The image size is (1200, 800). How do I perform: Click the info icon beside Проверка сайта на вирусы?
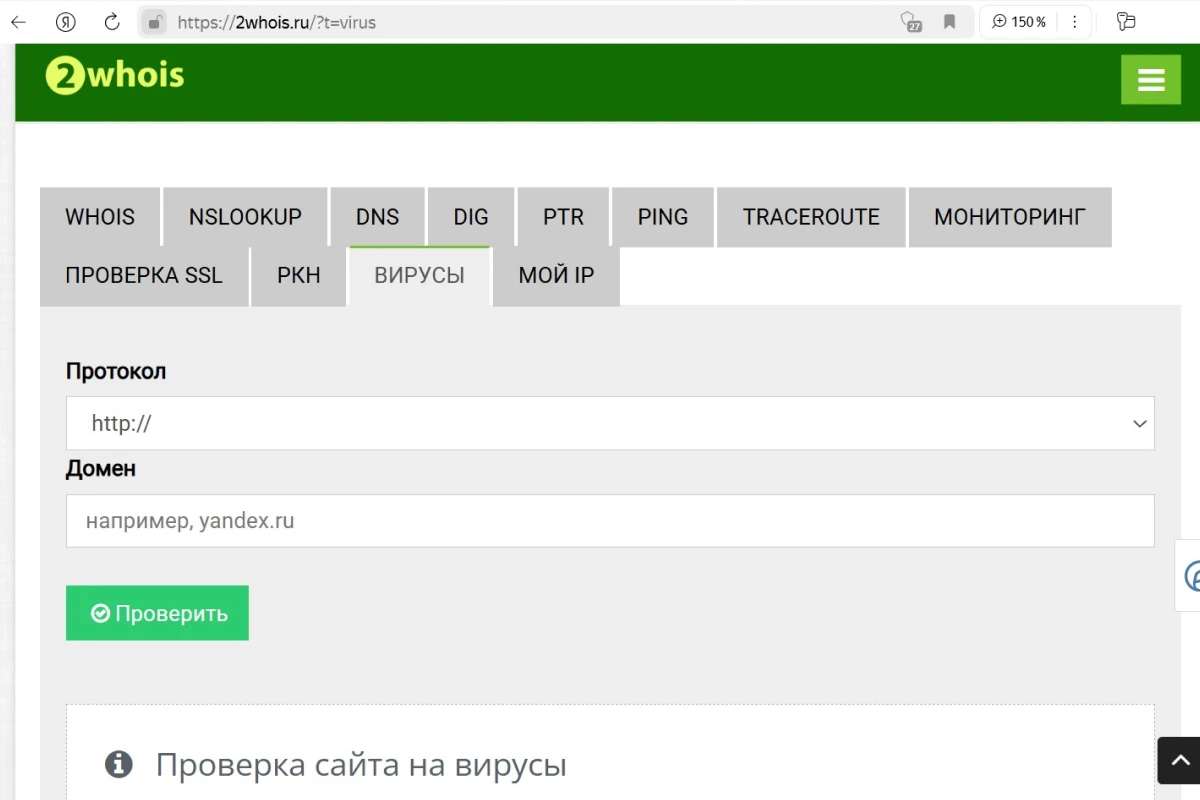click(119, 765)
